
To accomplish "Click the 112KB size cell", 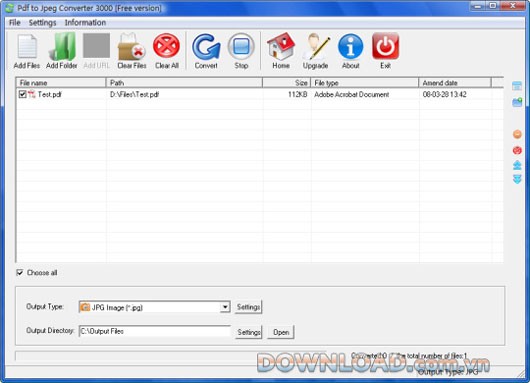I will 297,94.
